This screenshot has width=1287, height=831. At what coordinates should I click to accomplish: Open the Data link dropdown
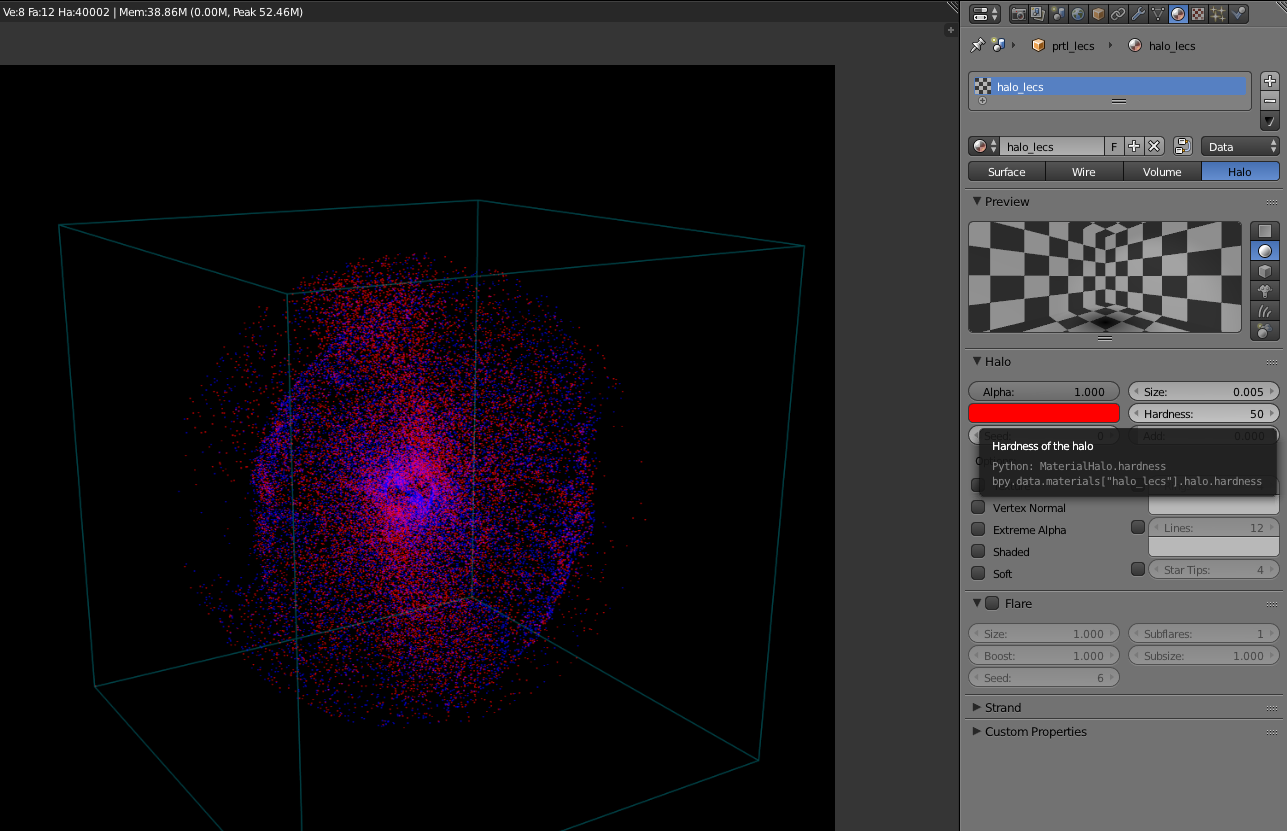click(x=1241, y=146)
